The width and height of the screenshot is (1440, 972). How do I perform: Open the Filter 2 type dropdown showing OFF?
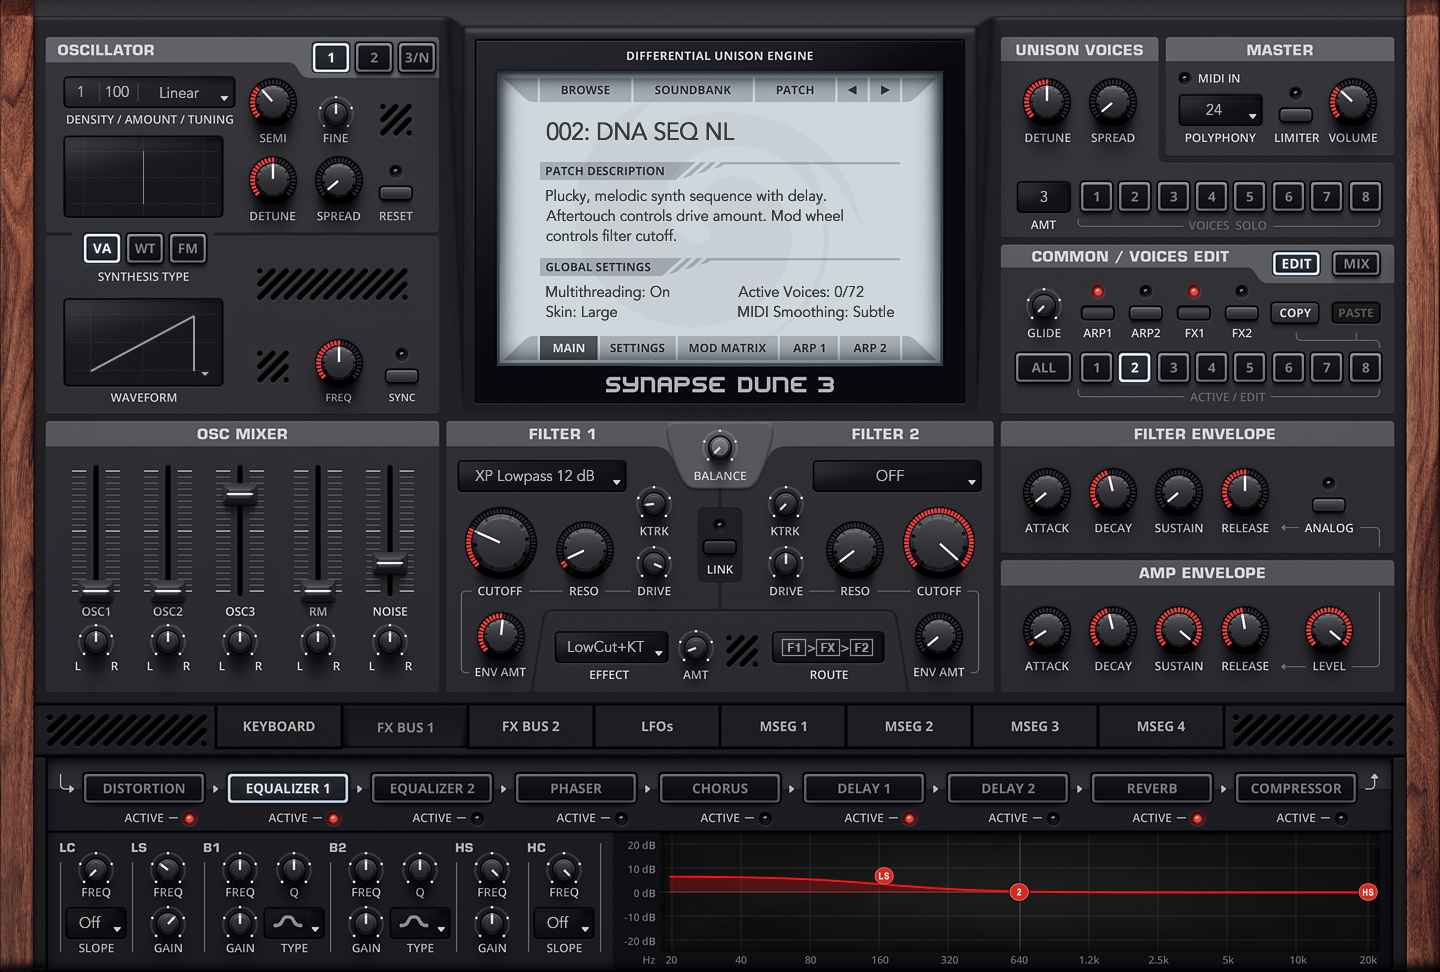[x=896, y=476]
